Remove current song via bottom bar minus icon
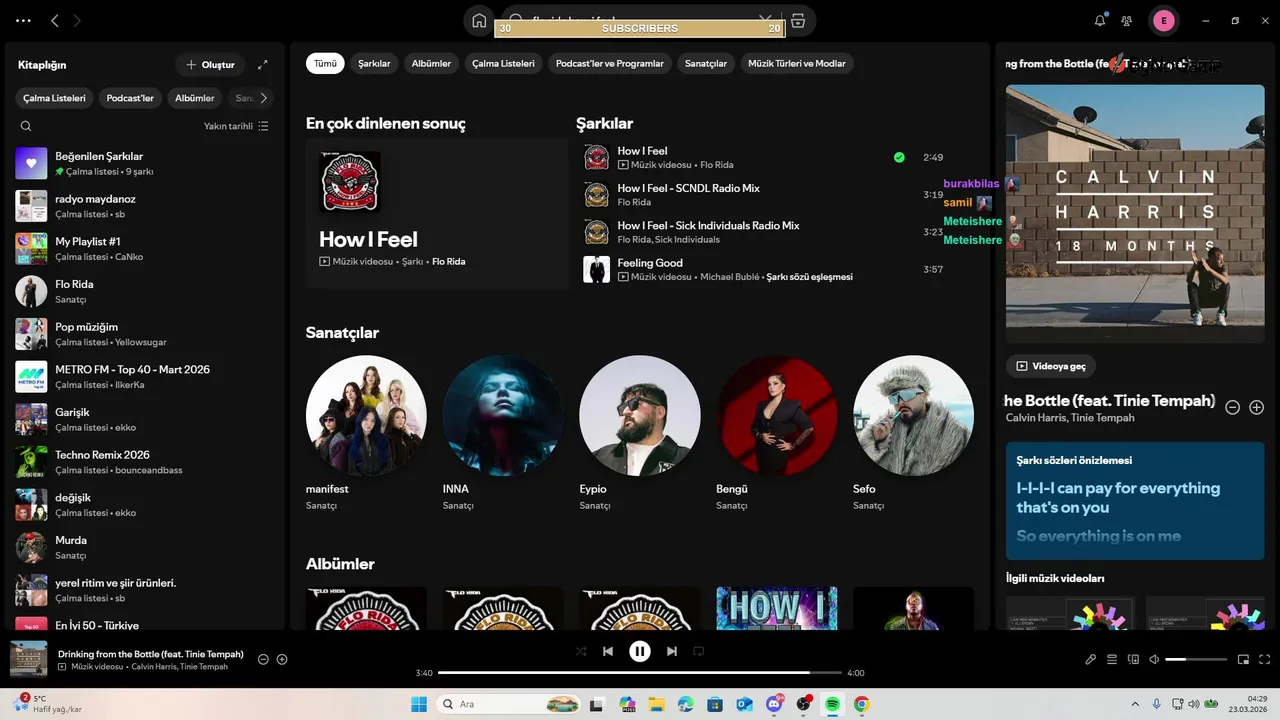Screen dimensions: 1280x720 [x=263, y=659]
